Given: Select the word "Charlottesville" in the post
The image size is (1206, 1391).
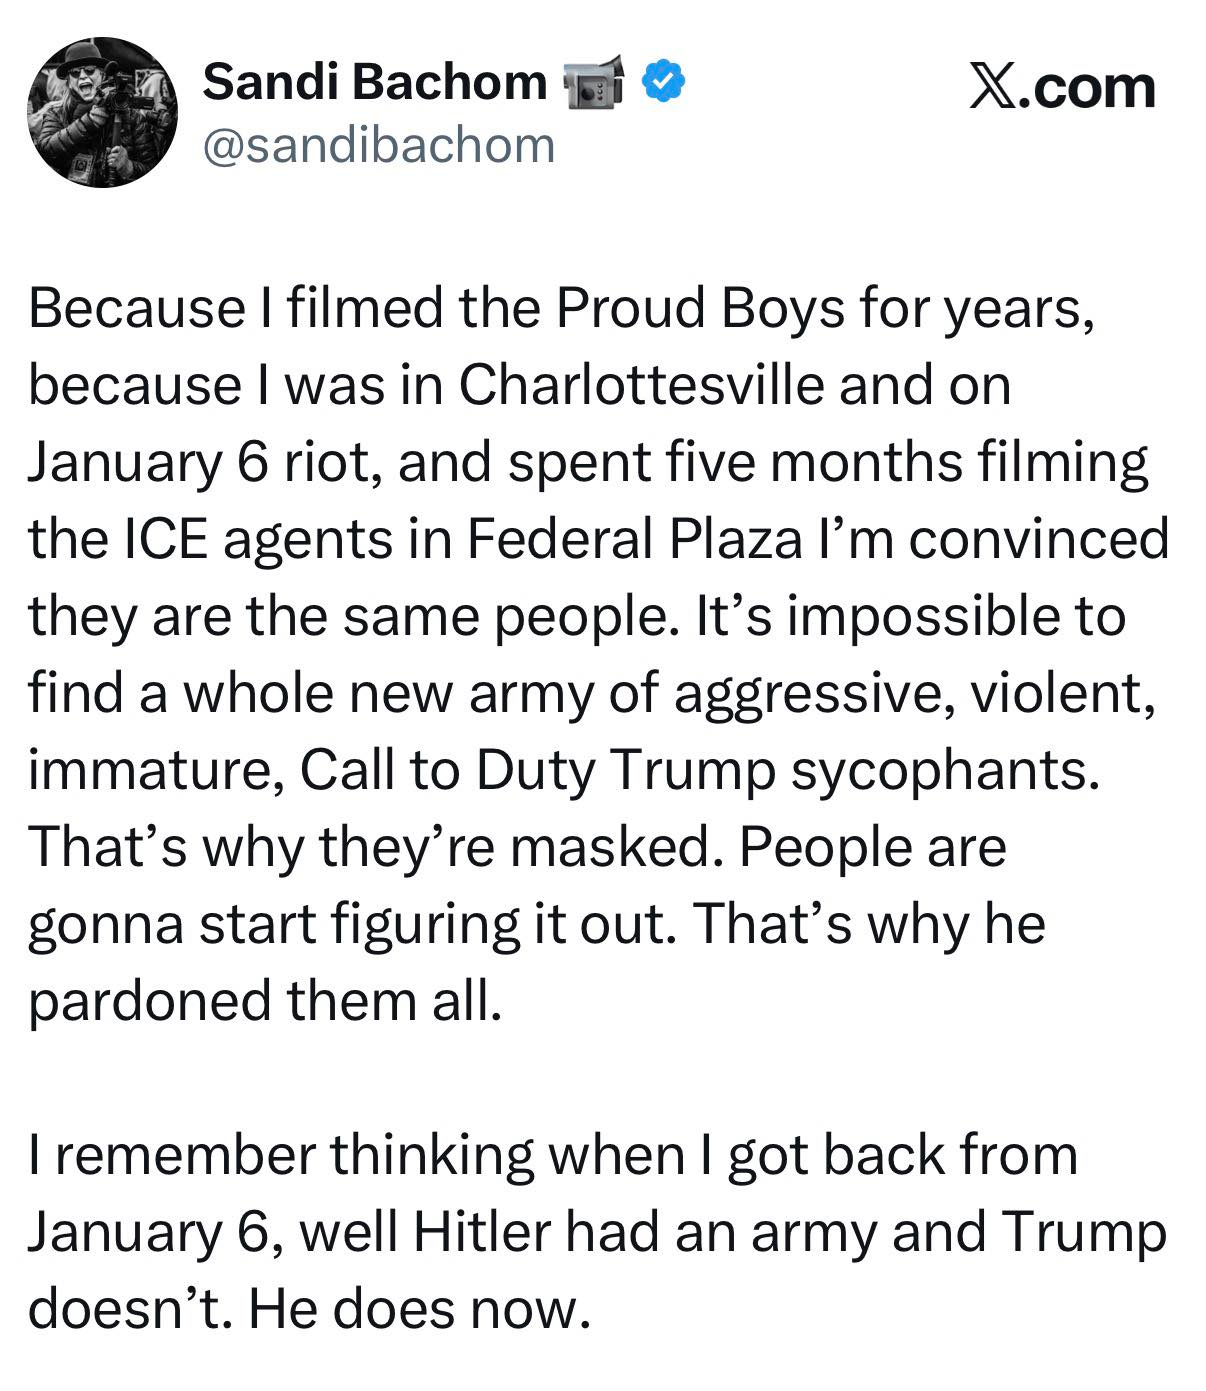Looking at the screenshot, I should (x=641, y=384).
